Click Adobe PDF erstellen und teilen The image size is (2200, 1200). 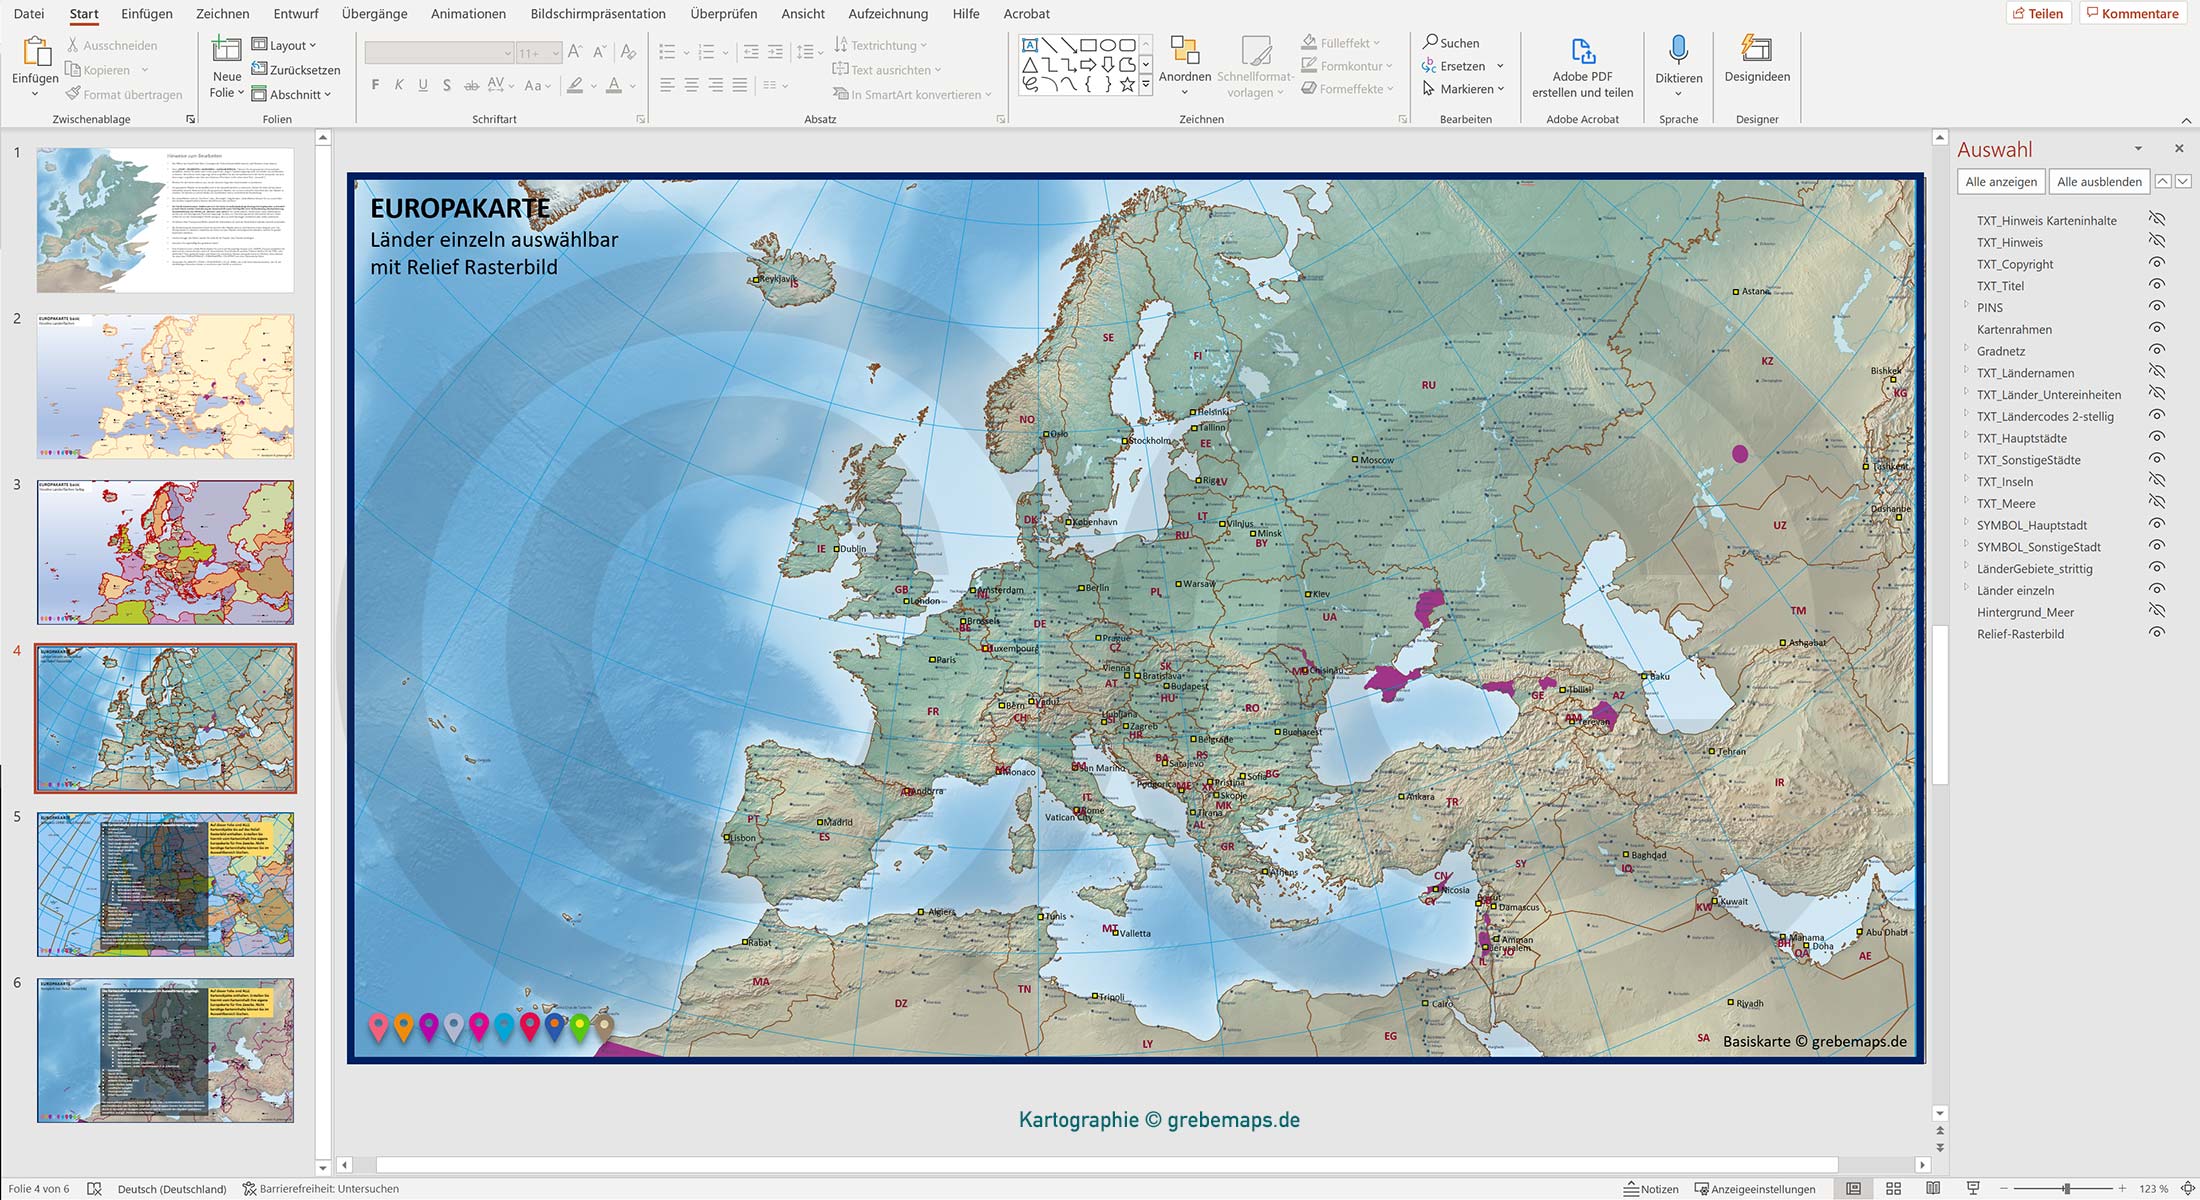click(1582, 65)
